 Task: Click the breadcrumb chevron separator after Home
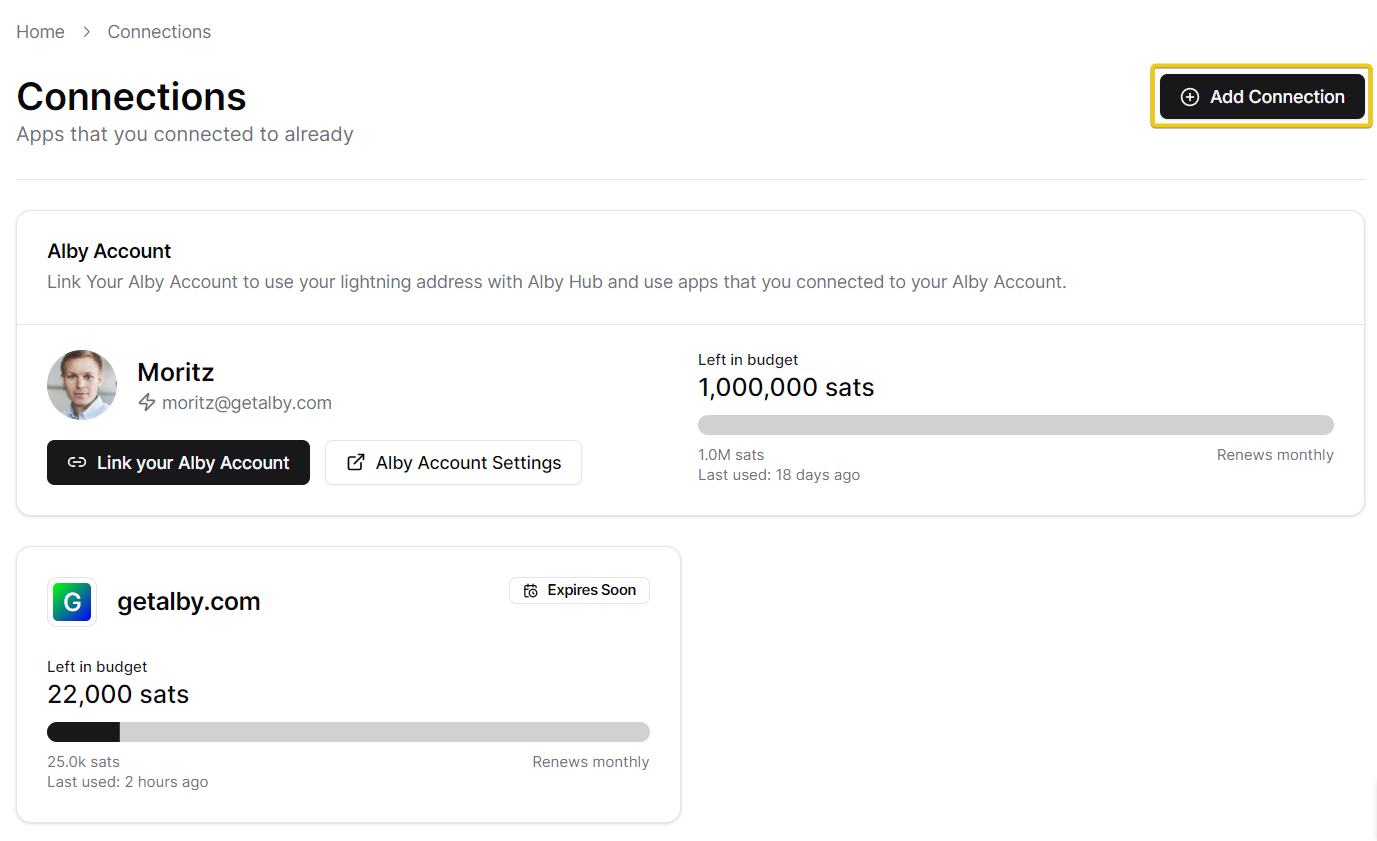86,32
